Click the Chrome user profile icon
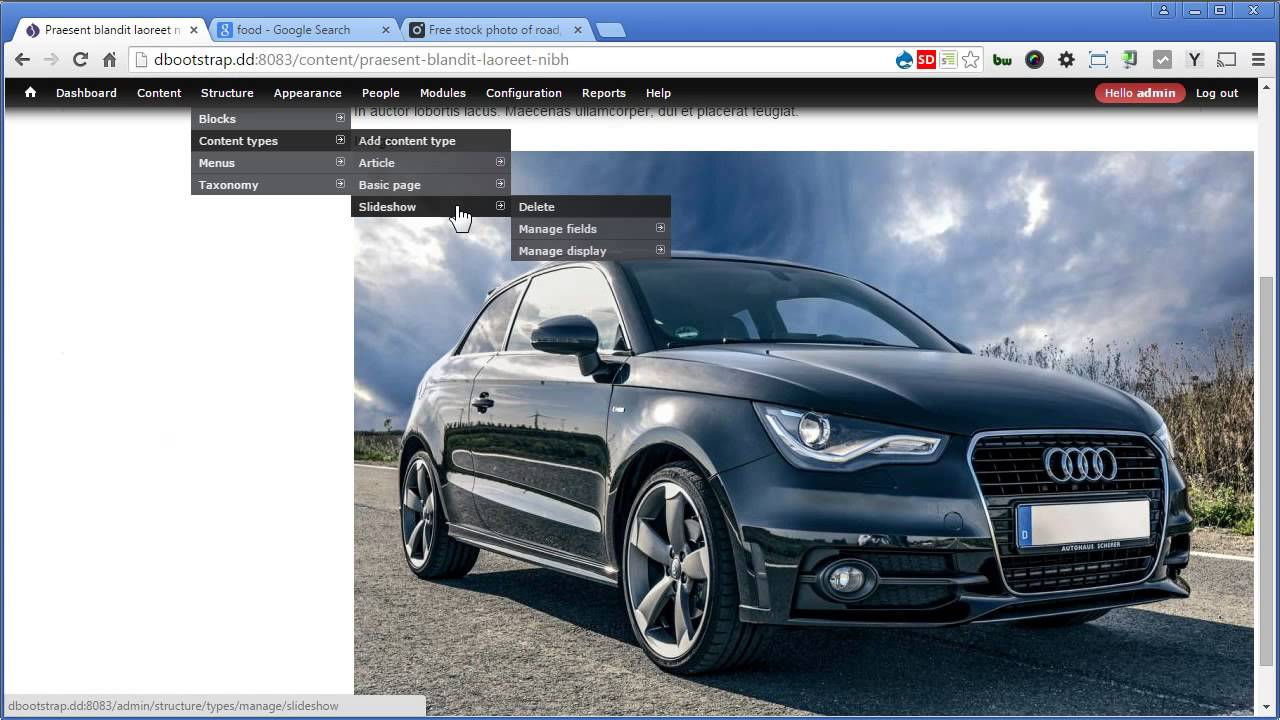 (x=1164, y=10)
